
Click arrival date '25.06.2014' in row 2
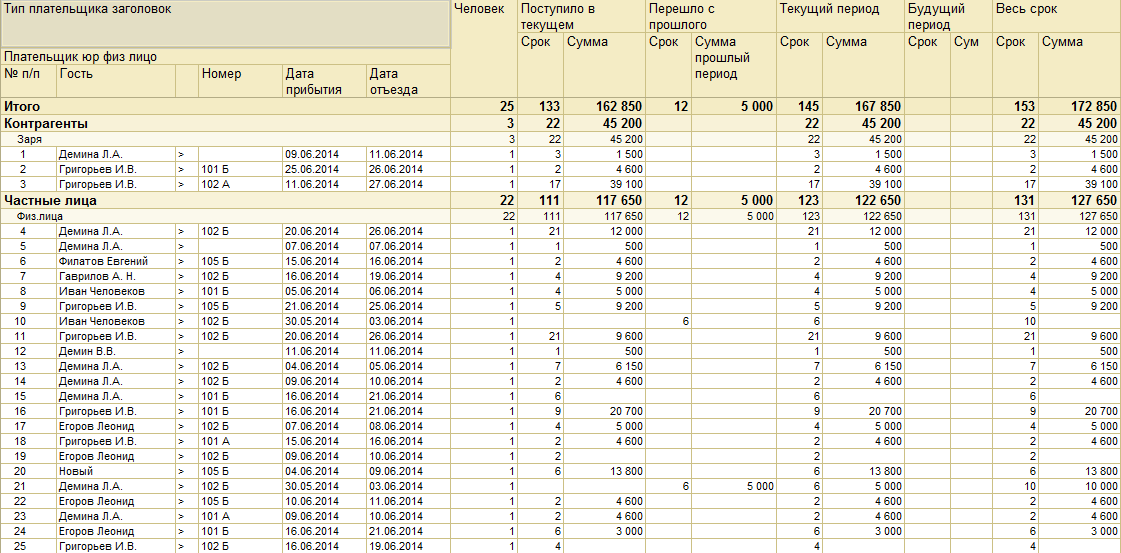[x=324, y=169]
